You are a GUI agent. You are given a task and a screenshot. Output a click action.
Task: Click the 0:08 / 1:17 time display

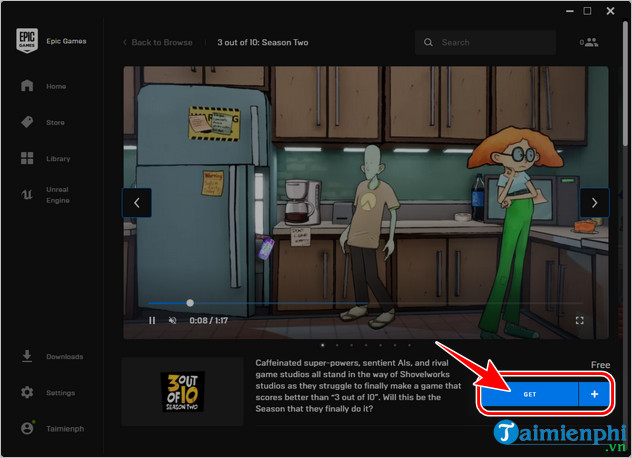[209, 321]
